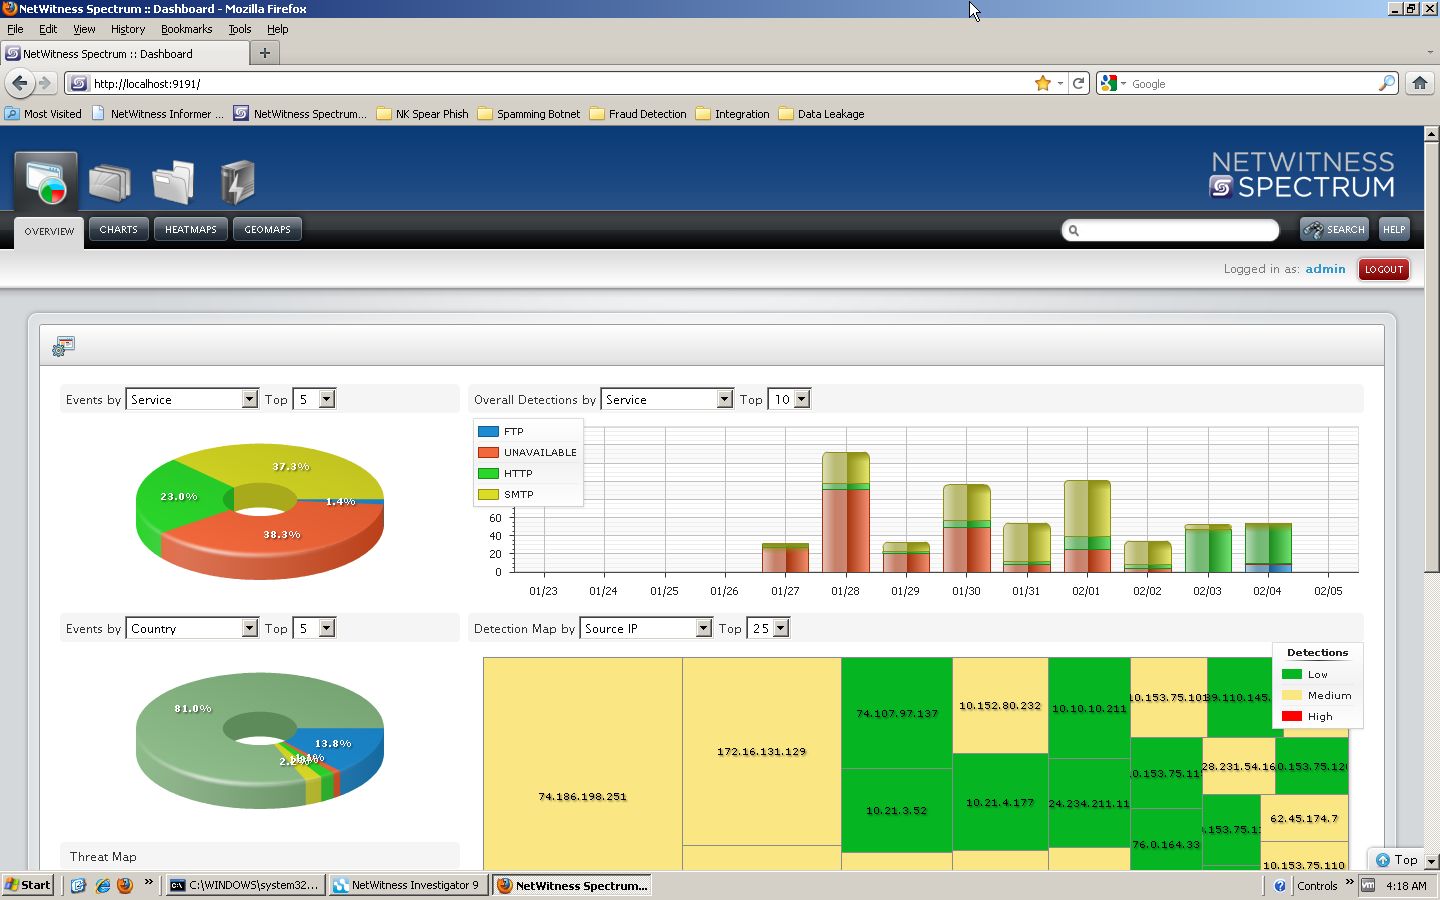
Task: Bookmark this page with the star icon
Action: pyautogui.click(x=1043, y=83)
